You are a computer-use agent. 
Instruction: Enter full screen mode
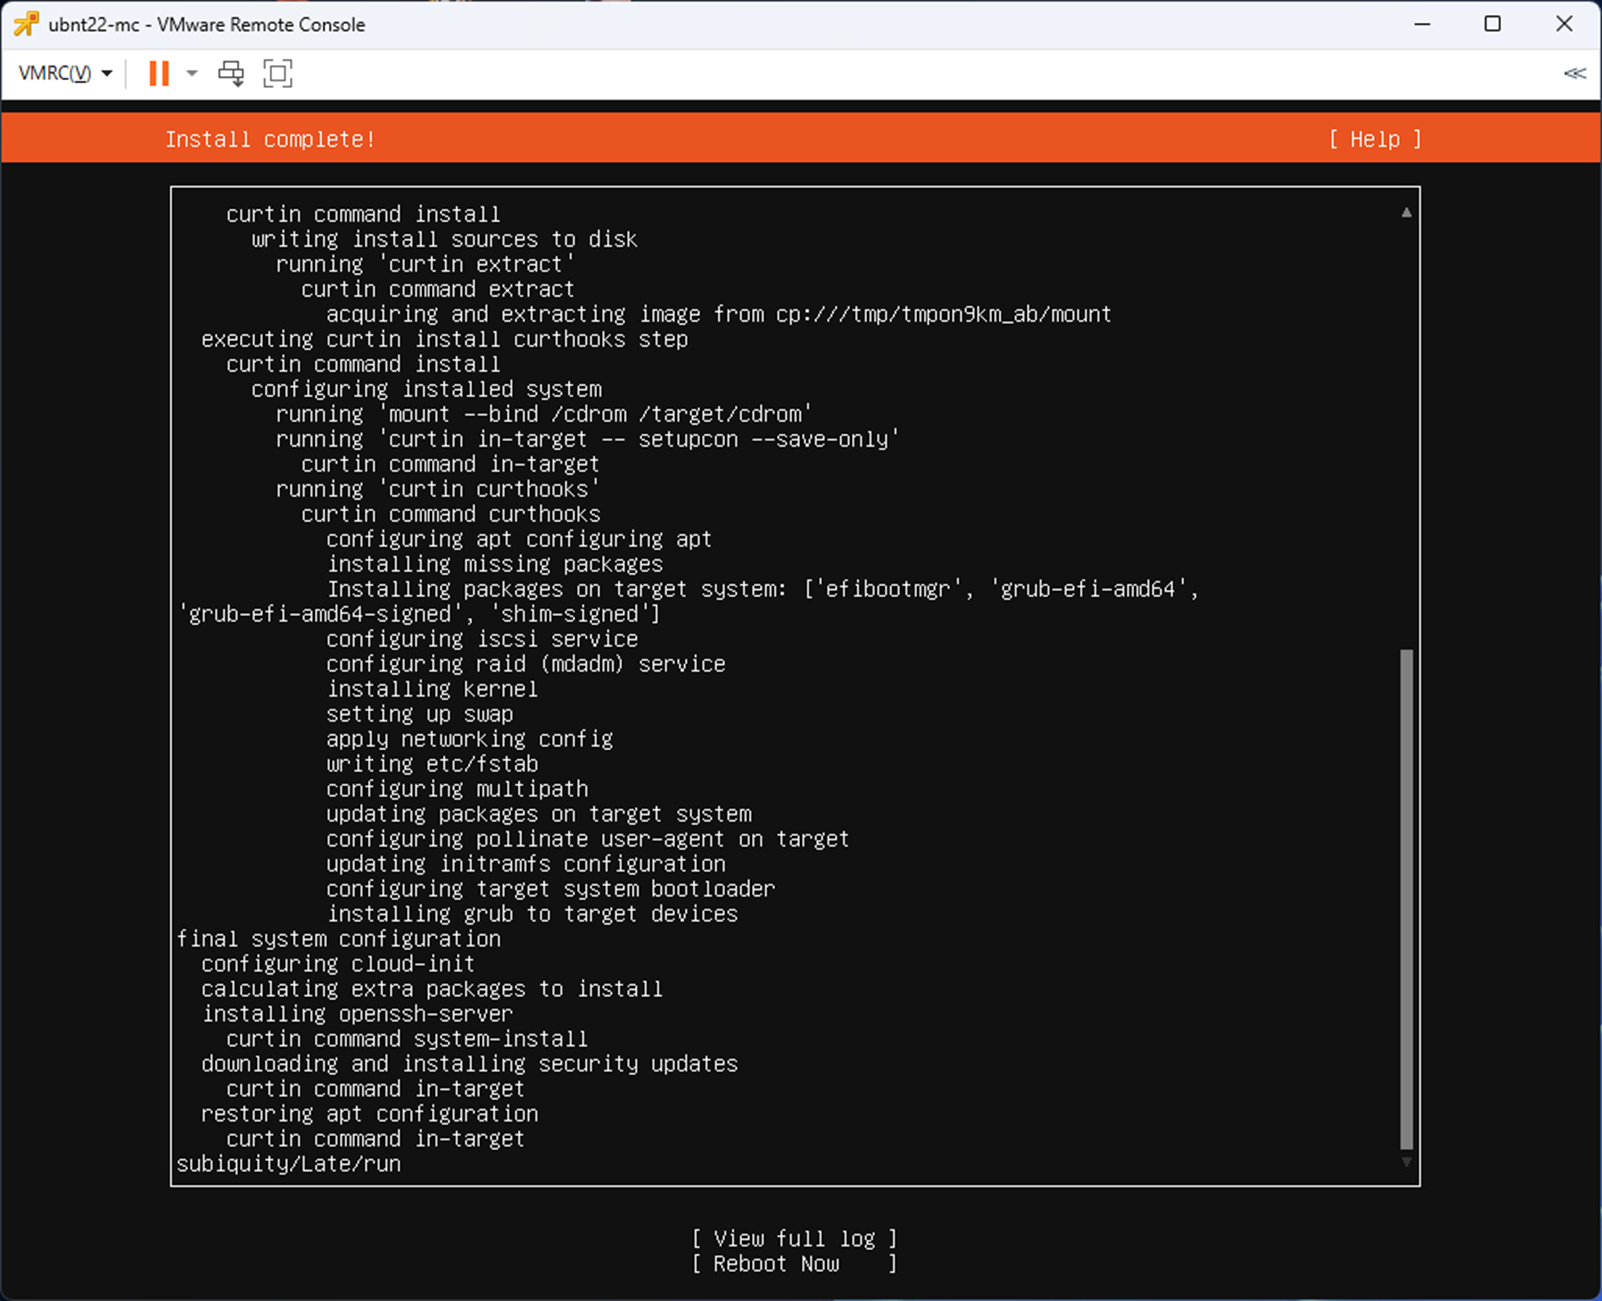click(x=278, y=73)
